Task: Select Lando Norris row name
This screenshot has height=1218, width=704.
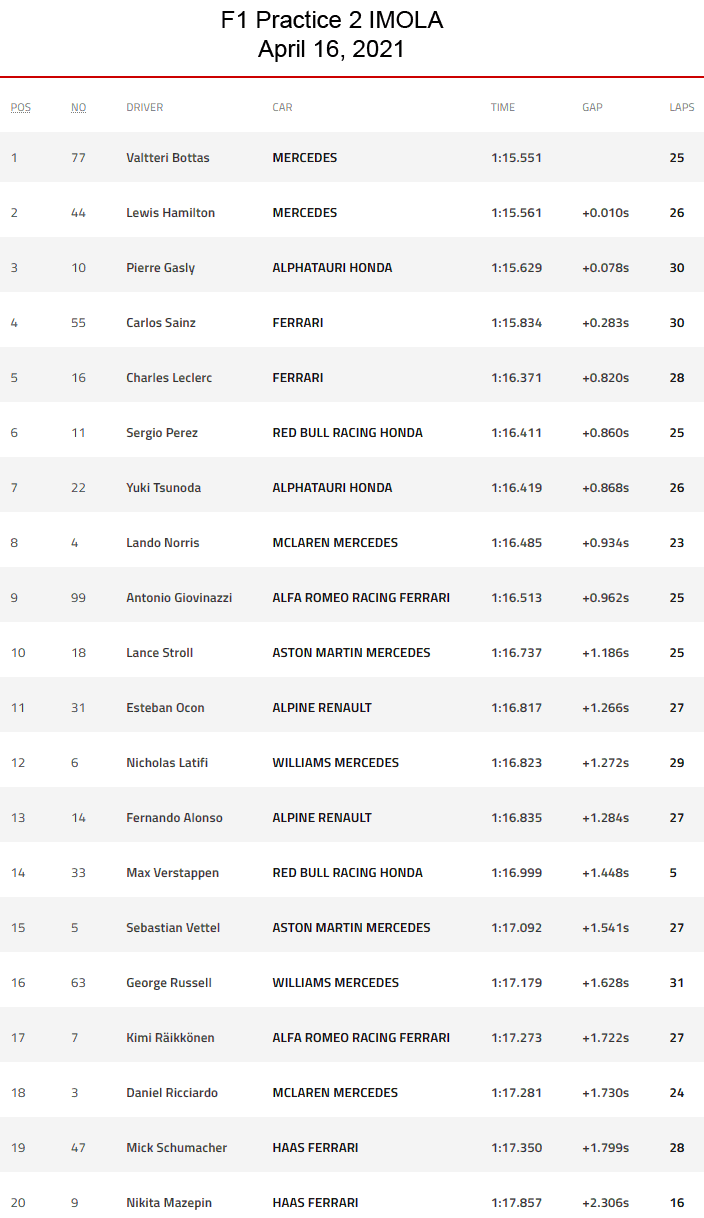Action: pos(162,543)
